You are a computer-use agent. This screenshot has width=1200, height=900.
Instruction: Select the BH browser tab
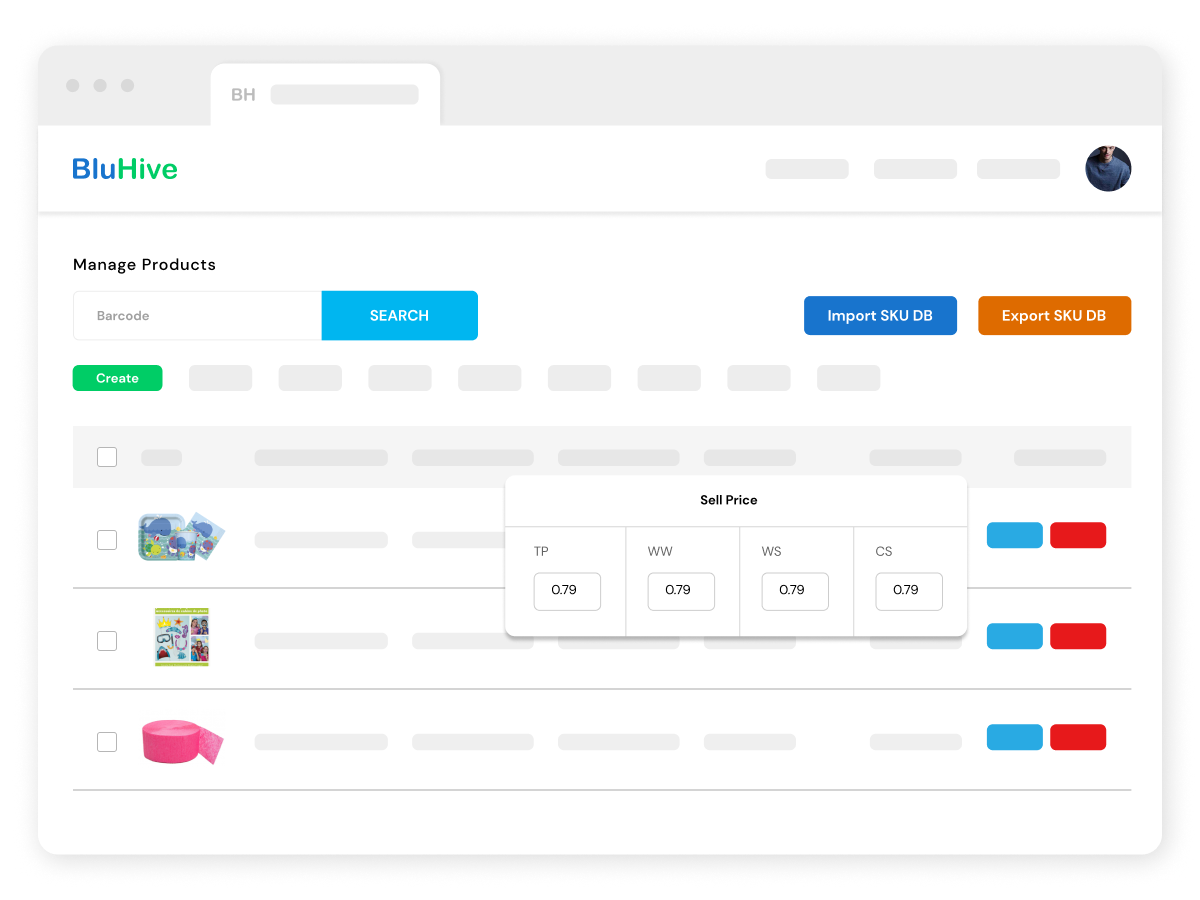pos(325,95)
